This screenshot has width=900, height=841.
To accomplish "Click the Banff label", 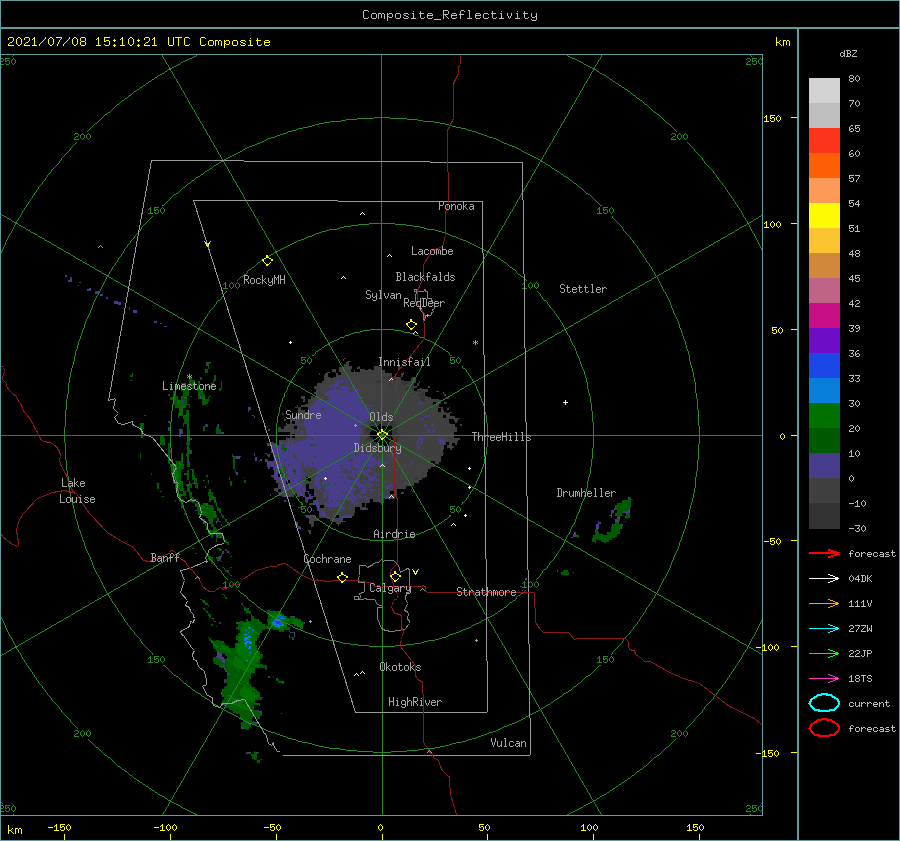I will pyautogui.click(x=165, y=557).
